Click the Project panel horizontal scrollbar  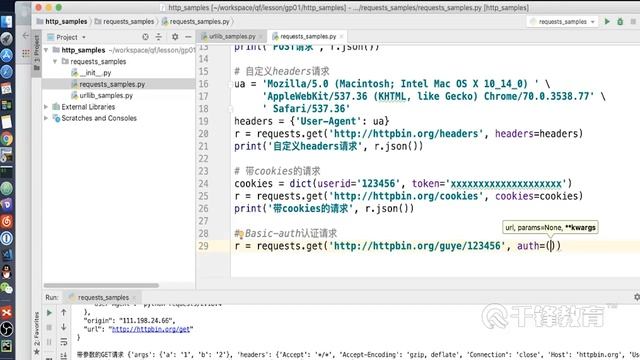[101, 285]
